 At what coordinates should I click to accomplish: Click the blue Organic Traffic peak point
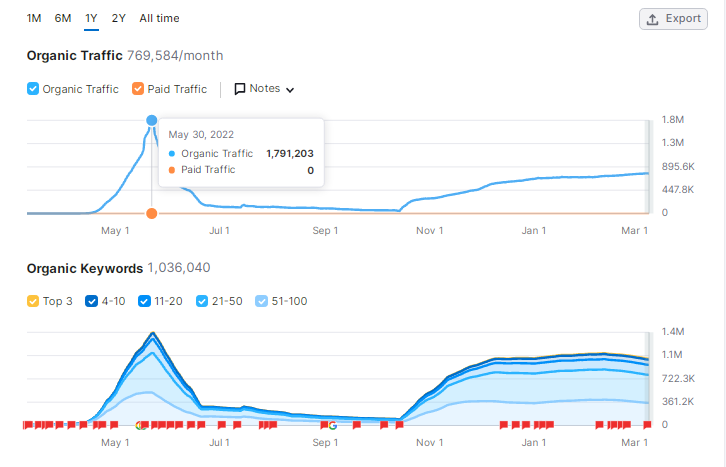click(x=151, y=120)
